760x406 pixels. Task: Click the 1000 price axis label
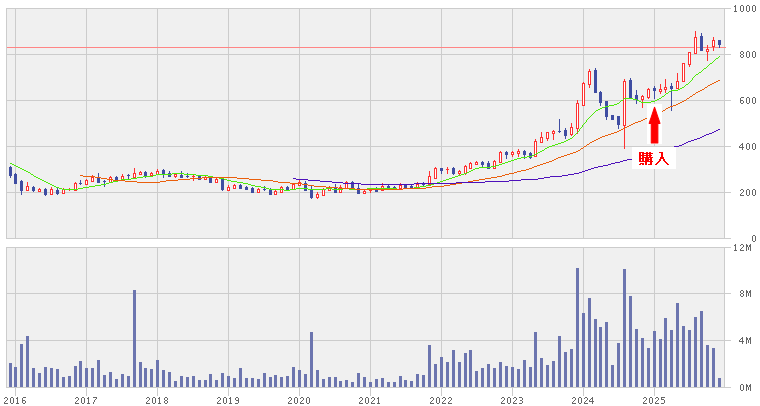tap(743, 9)
